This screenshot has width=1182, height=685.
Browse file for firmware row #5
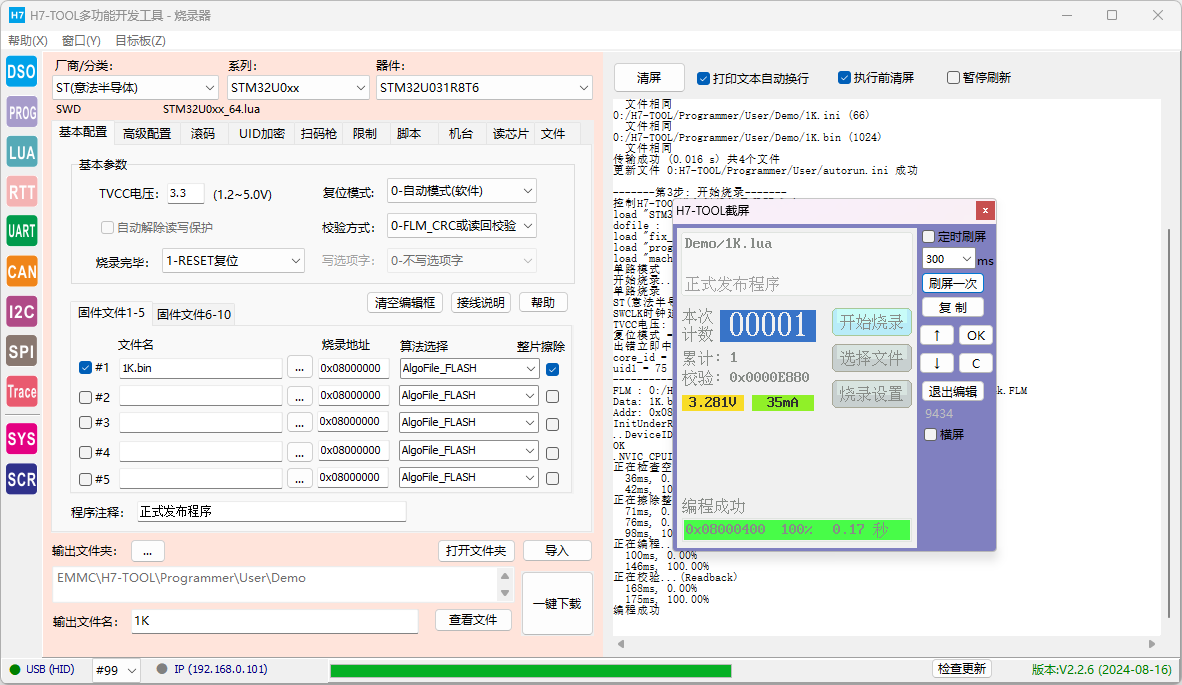(299, 479)
